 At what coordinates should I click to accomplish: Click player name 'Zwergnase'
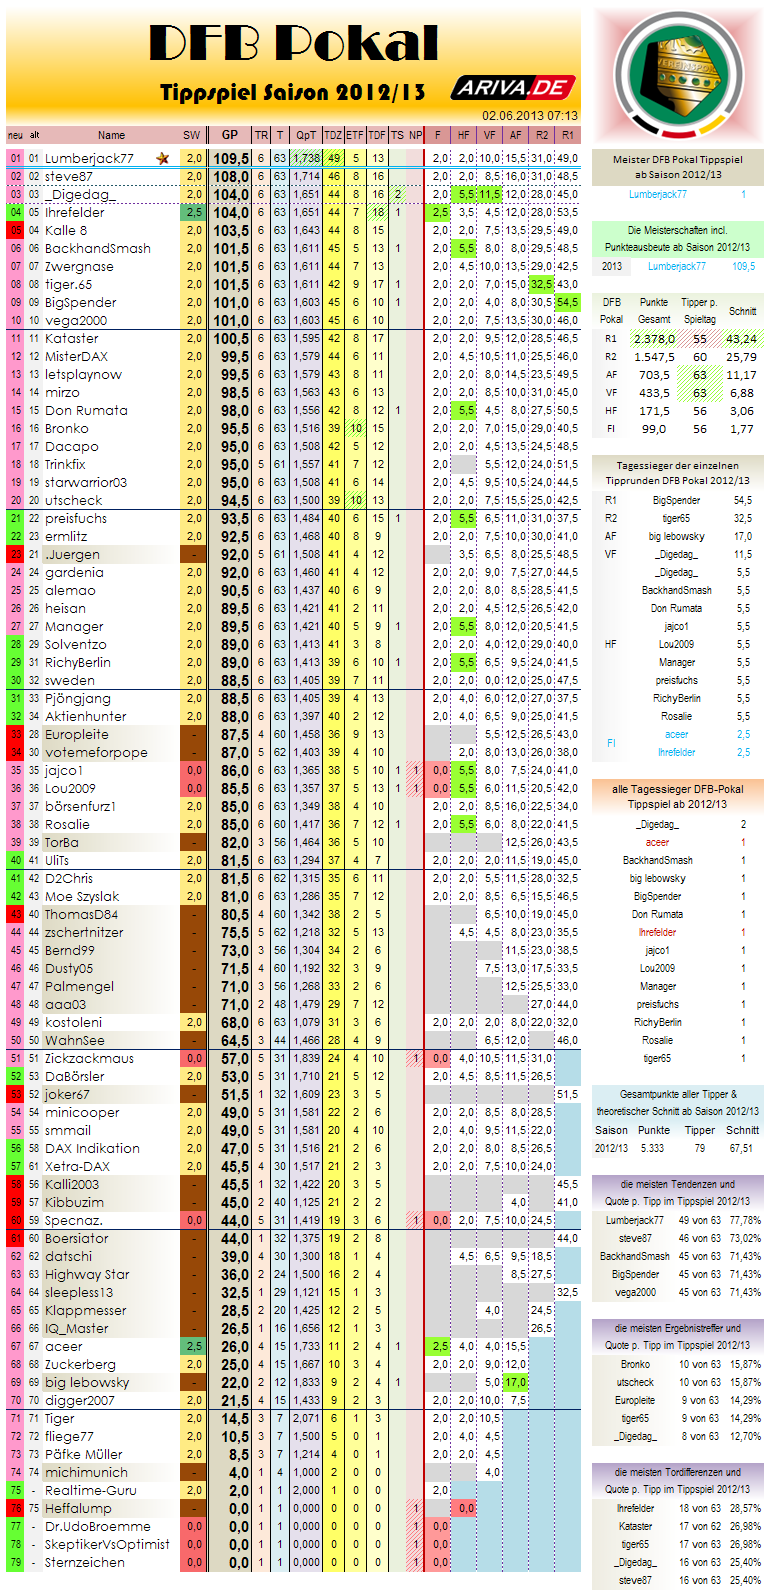pos(78,266)
